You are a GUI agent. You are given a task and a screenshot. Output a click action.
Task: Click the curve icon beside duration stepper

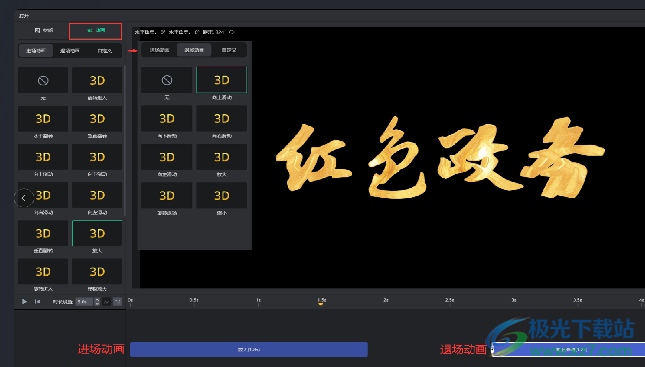coord(107,302)
